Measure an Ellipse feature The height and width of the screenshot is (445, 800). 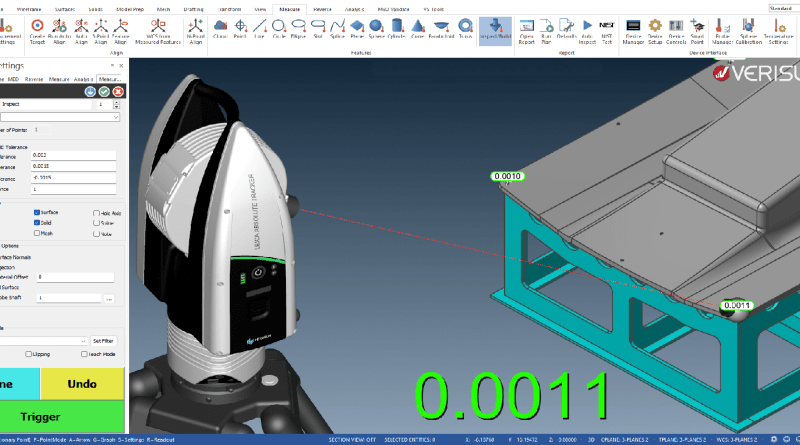[x=298, y=29]
